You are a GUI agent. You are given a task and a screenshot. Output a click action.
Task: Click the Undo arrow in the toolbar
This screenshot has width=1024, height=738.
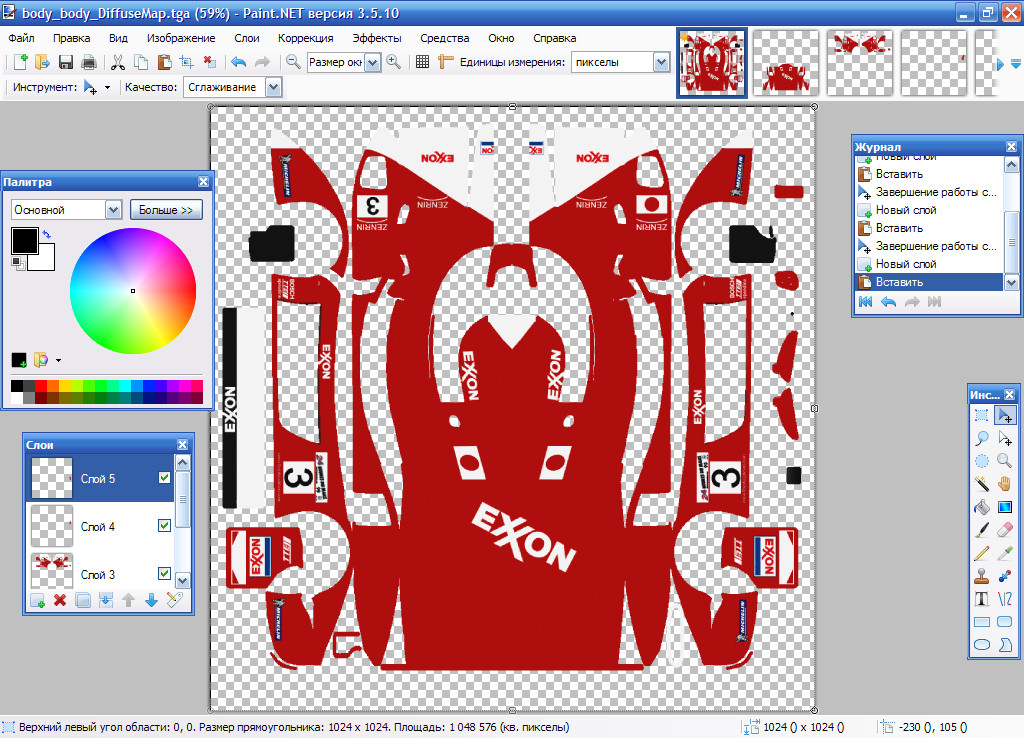(238, 62)
